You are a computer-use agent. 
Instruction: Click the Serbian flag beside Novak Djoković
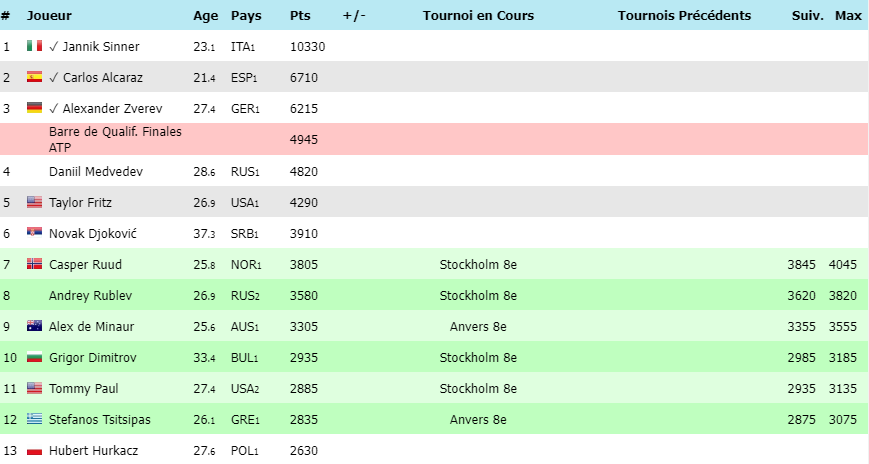[34, 233]
